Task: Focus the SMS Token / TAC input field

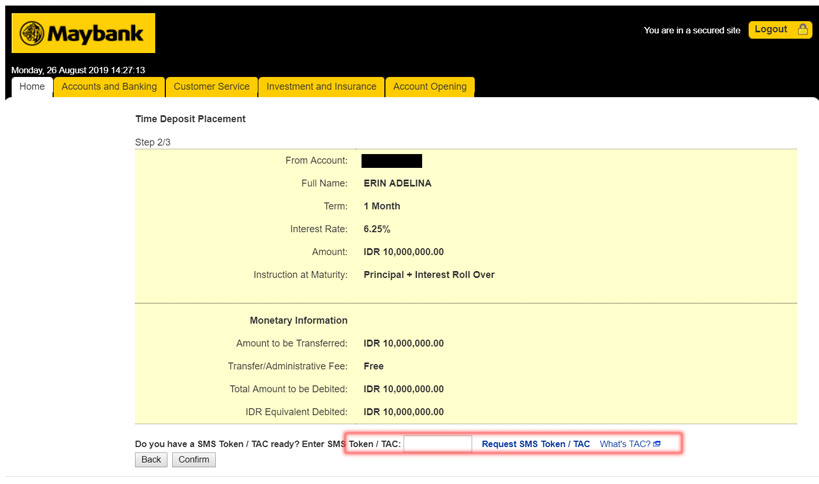Action: coord(438,444)
